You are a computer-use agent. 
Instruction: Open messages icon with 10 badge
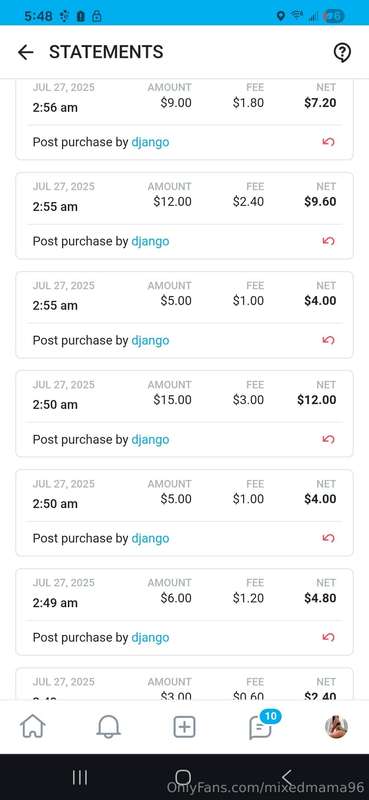click(x=261, y=725)
